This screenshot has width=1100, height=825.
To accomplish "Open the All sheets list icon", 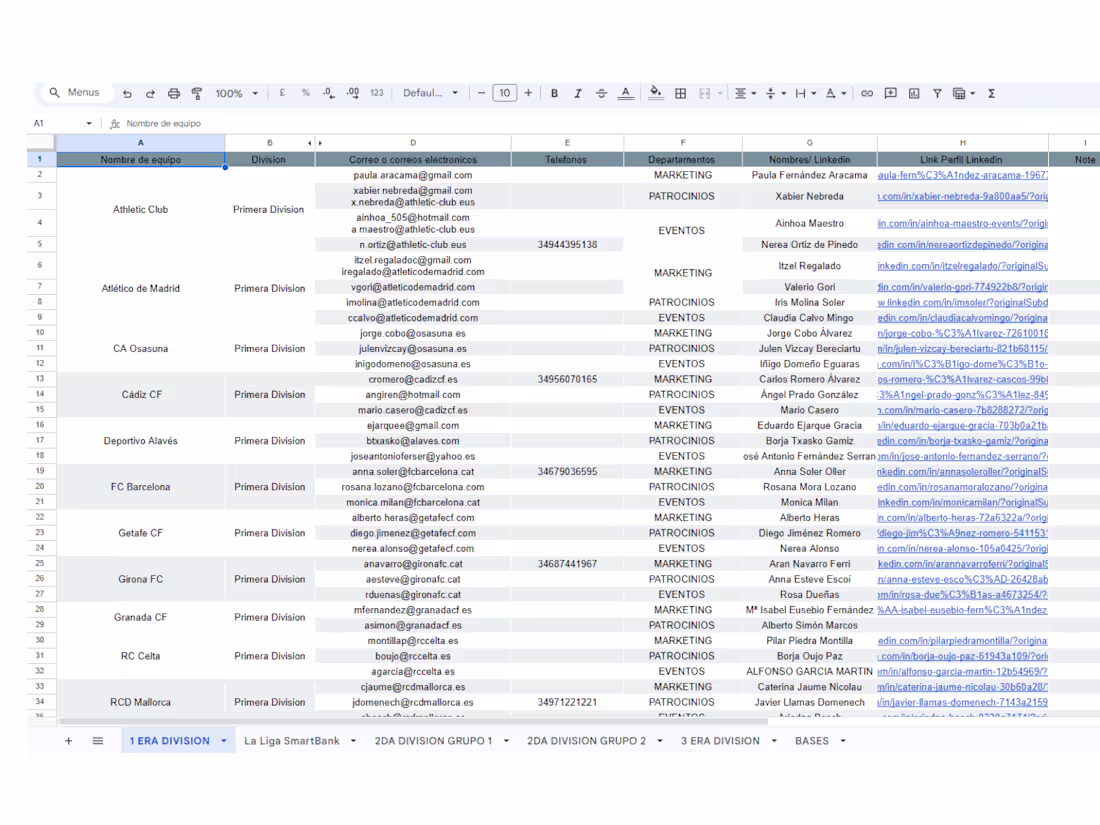I will (98, 741).
